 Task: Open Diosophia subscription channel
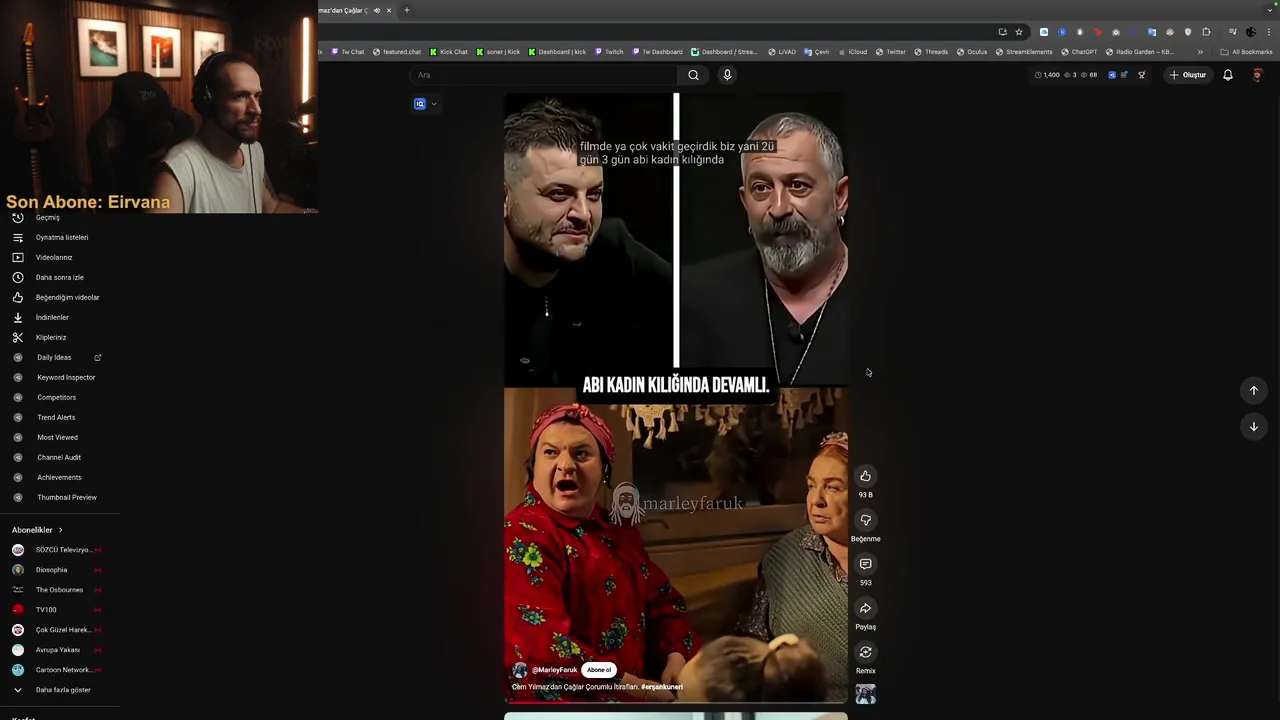tap(51, 570)
